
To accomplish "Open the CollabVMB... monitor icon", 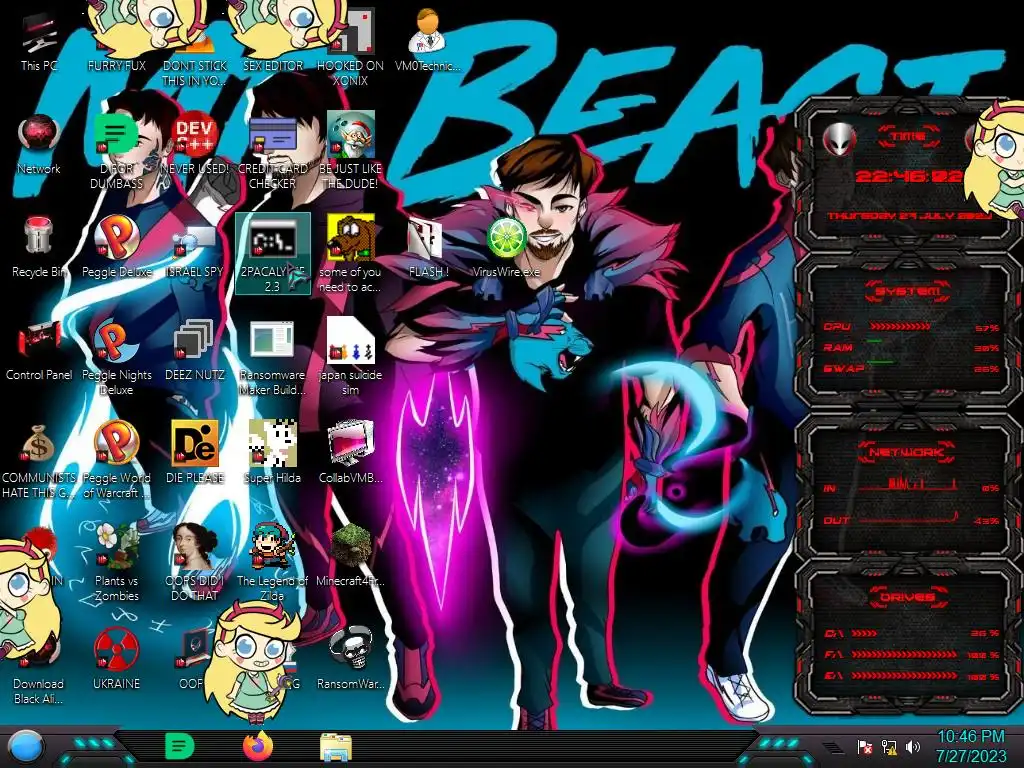I will [x=350, y=453].
